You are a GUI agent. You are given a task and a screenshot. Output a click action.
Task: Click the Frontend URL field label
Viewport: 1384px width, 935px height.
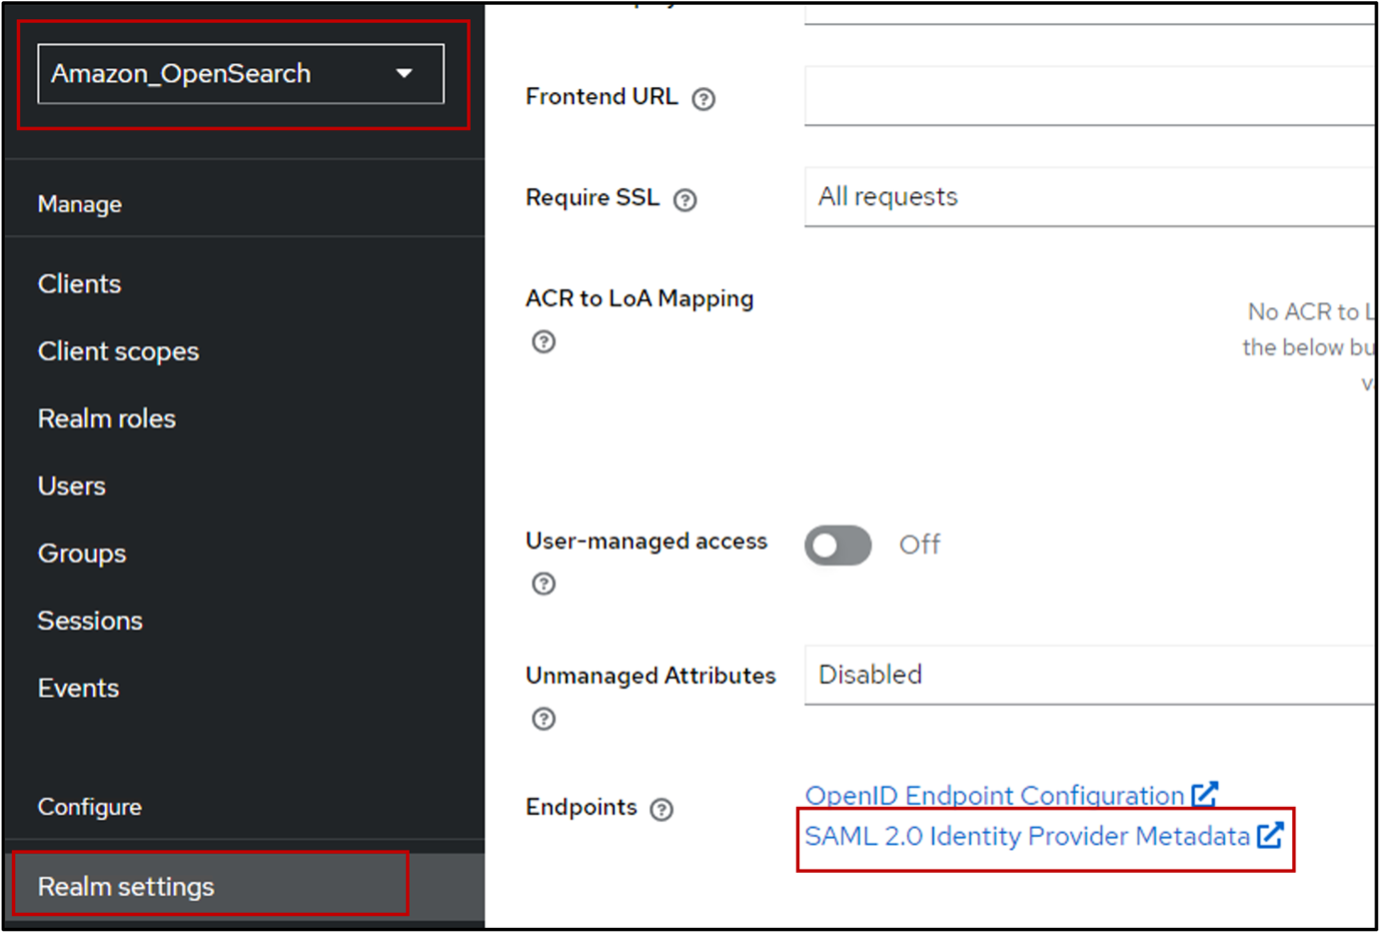(602, 97)
